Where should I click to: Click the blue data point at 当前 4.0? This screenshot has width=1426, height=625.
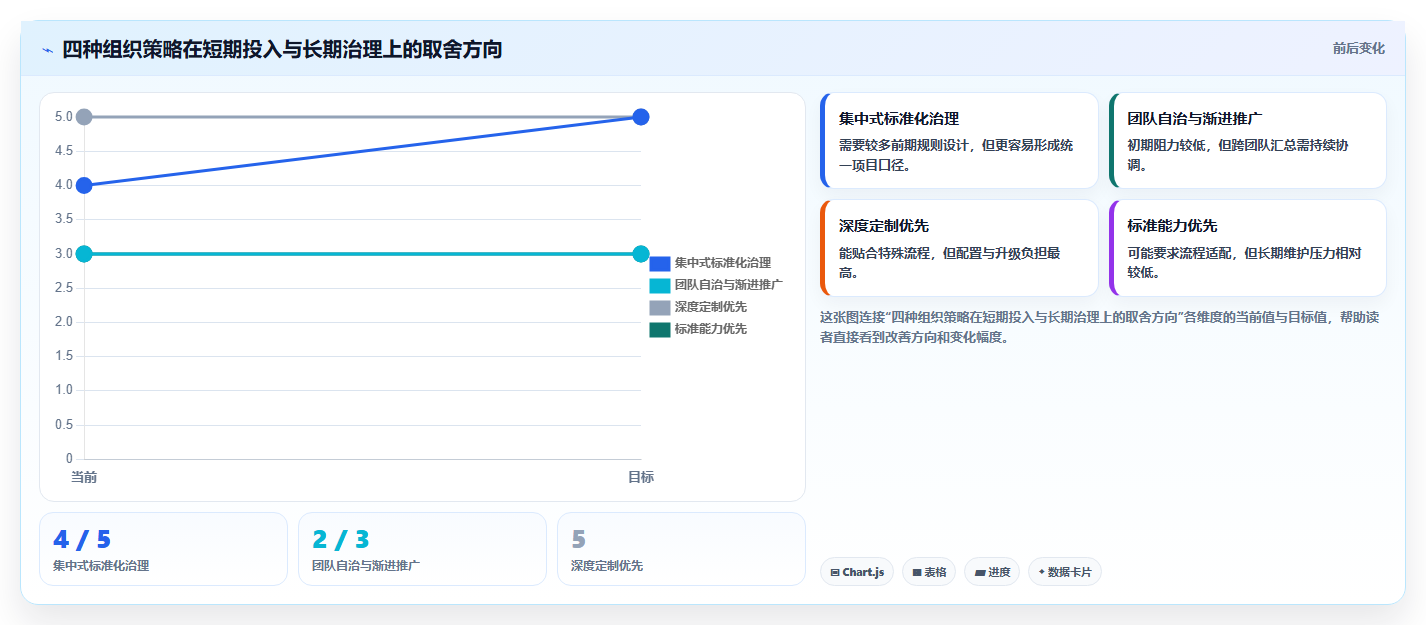(84, 185)
